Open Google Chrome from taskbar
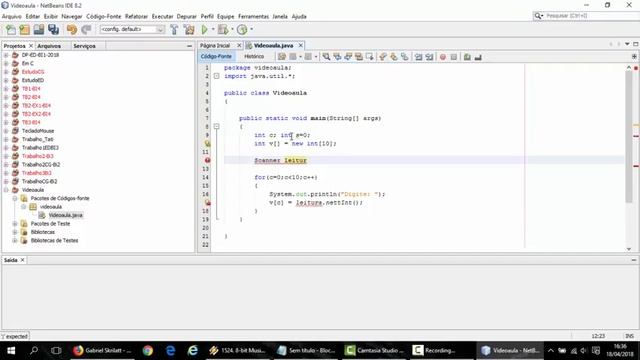The height and width of the screenshot is (360, 640). pyautogui.click(x=148, y=350)
